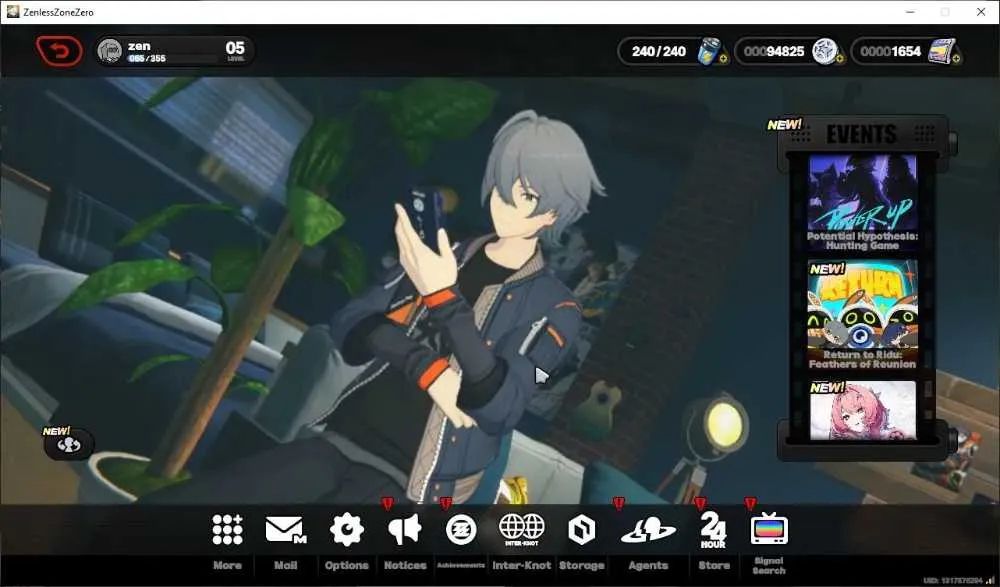
Task: Open the Options gear icon
Action: click(346, 530)
